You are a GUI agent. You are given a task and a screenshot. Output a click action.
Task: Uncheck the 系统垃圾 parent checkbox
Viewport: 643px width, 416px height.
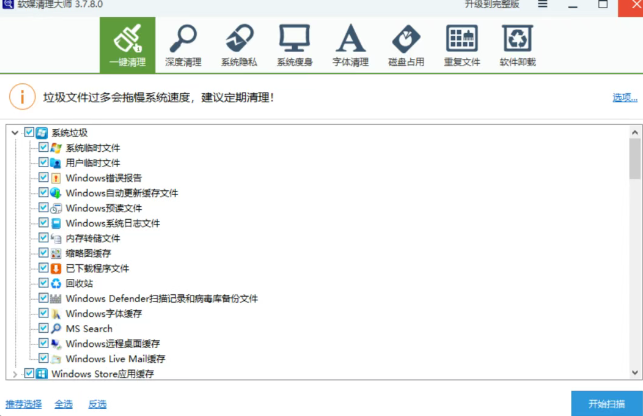29,132
